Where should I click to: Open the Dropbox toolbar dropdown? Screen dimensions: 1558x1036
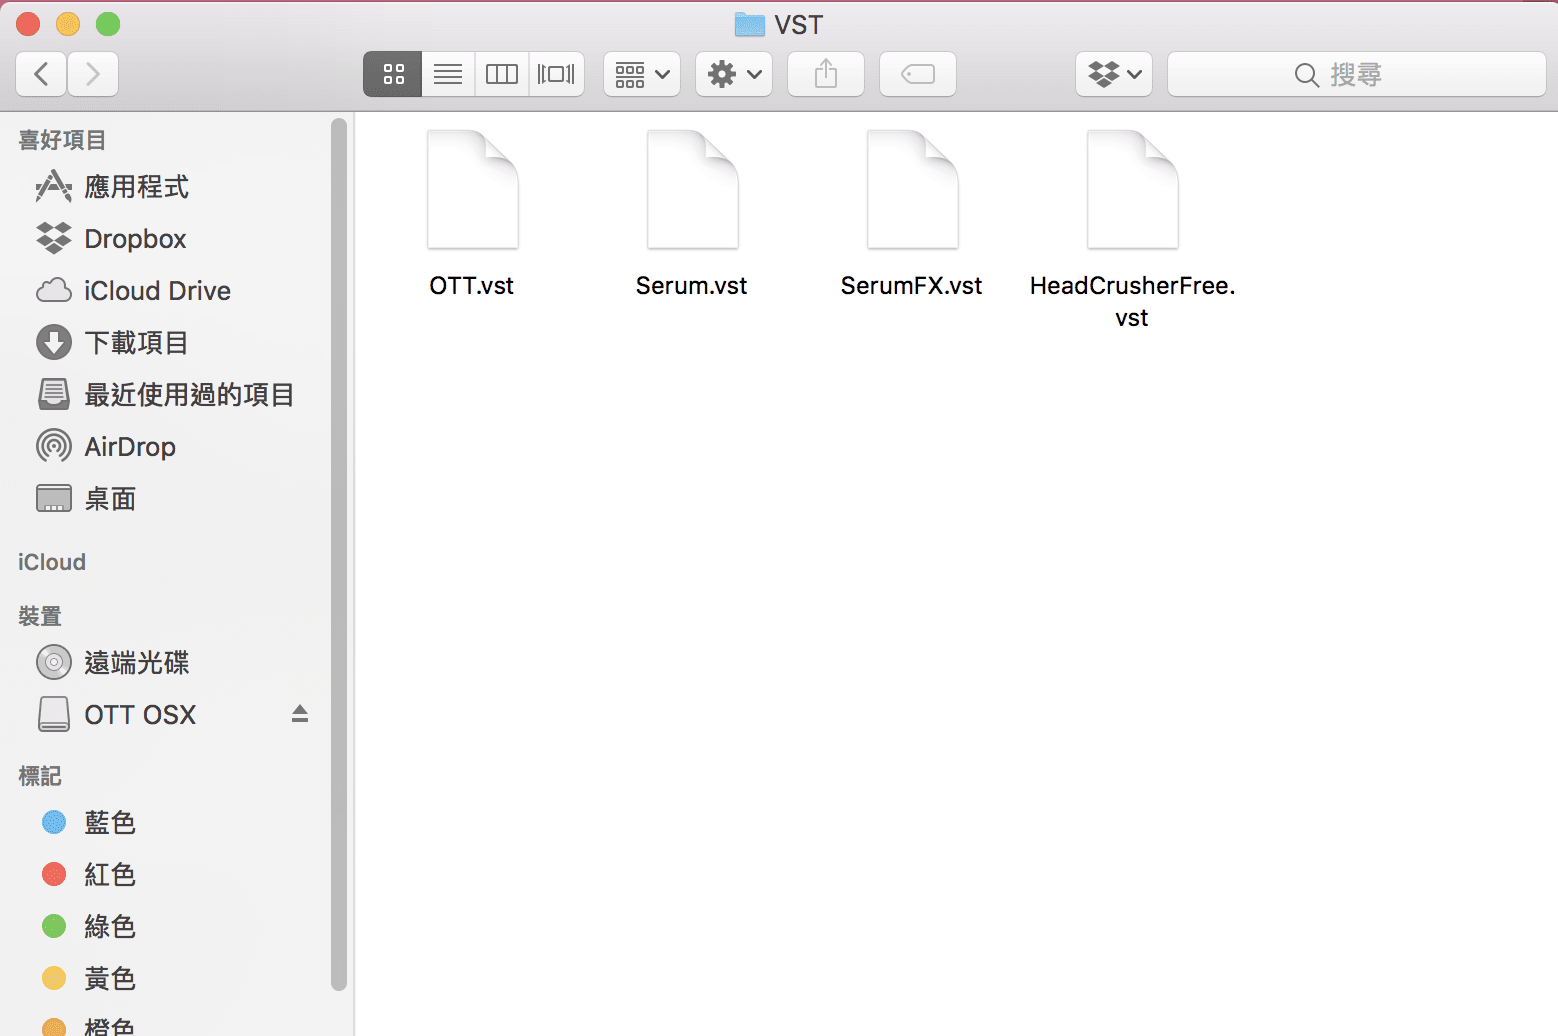click(1114, 74)
